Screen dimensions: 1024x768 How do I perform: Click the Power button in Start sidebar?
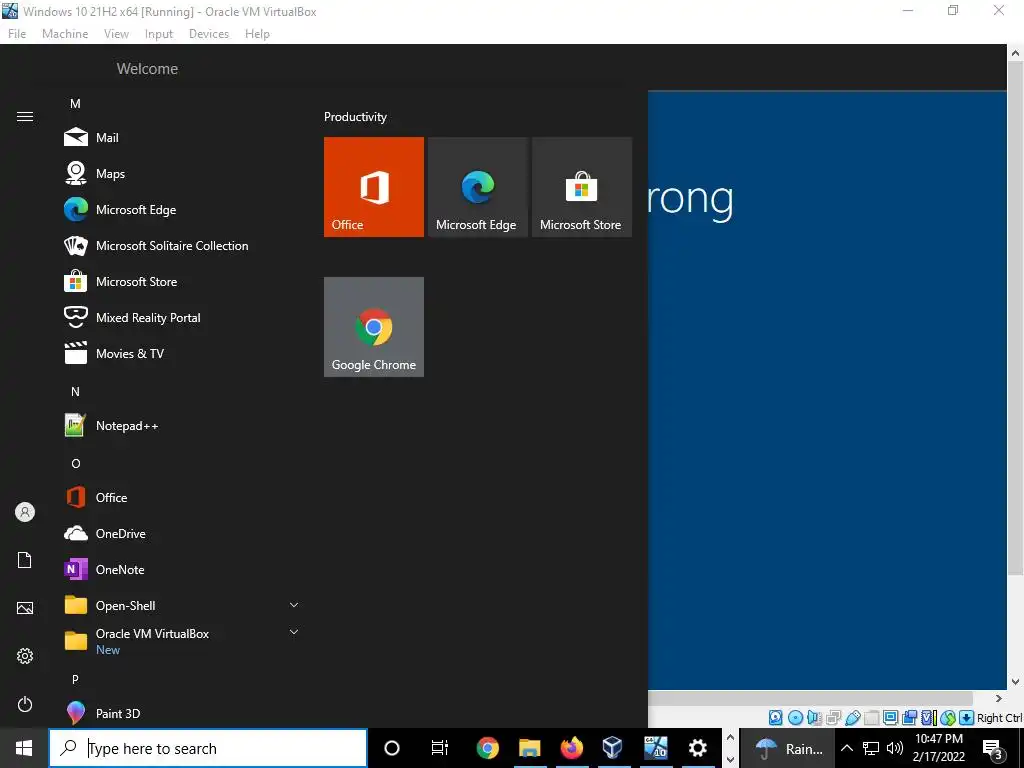click(25, 704)
